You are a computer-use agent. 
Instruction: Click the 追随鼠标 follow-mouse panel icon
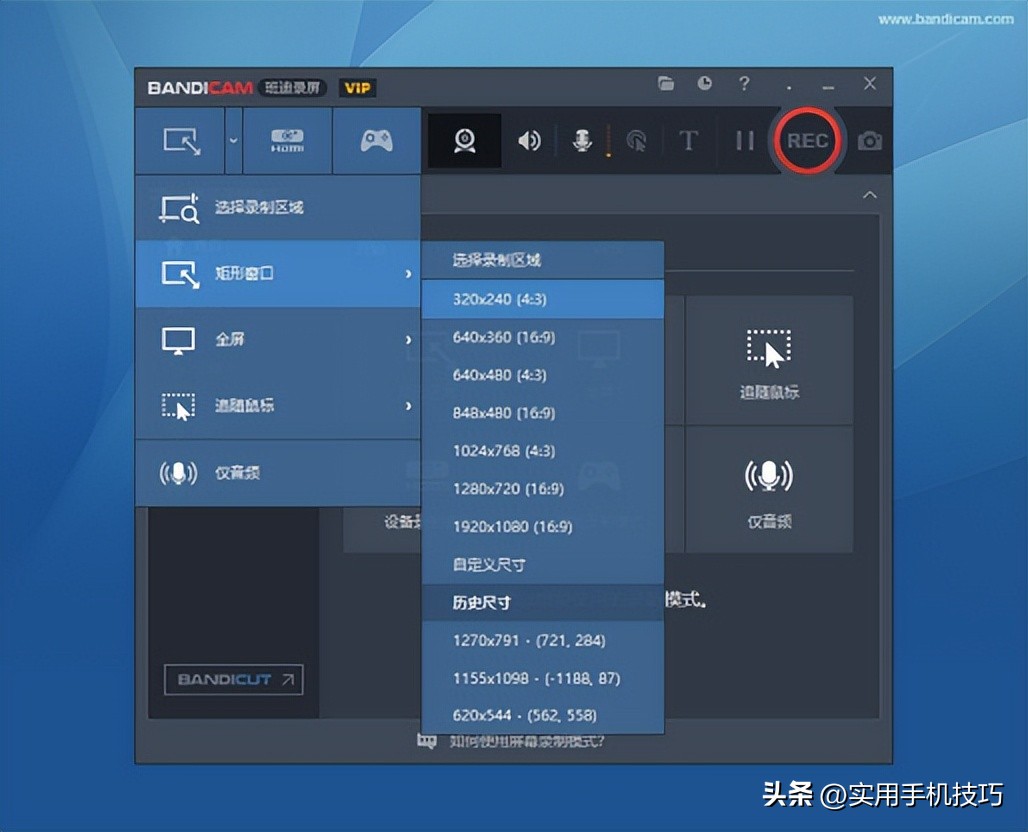click(768, 360)
